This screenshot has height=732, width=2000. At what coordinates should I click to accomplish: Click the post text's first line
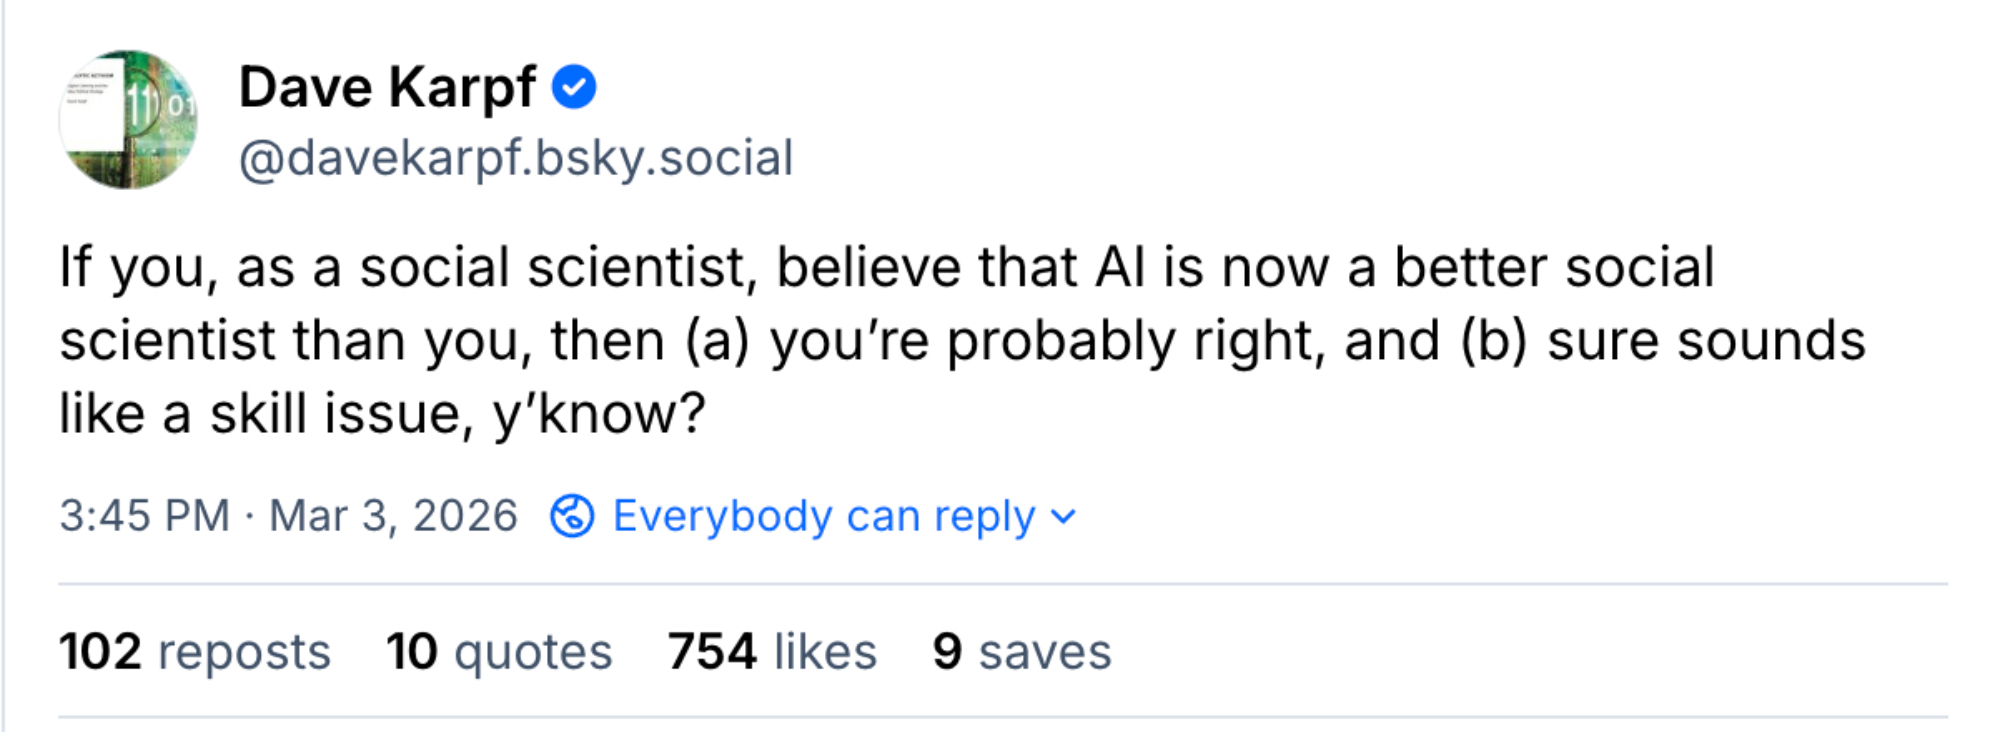click(886, 268)
